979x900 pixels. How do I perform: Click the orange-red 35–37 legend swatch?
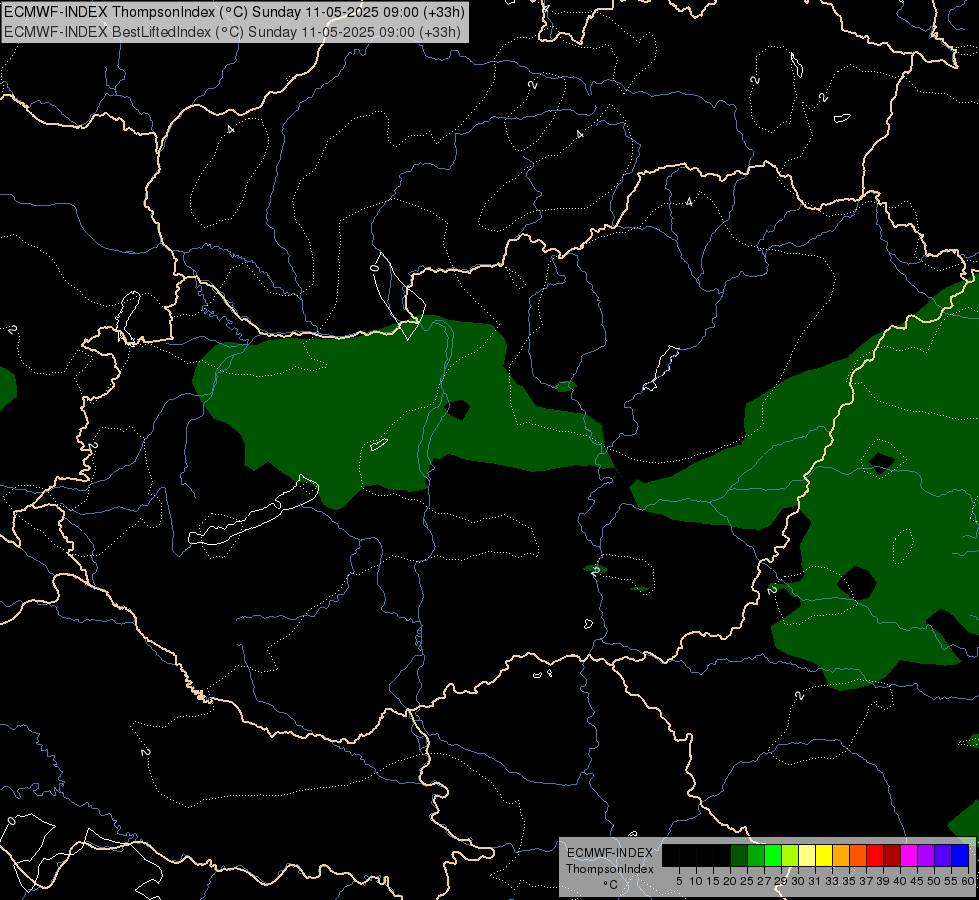[x=858, y=855]
